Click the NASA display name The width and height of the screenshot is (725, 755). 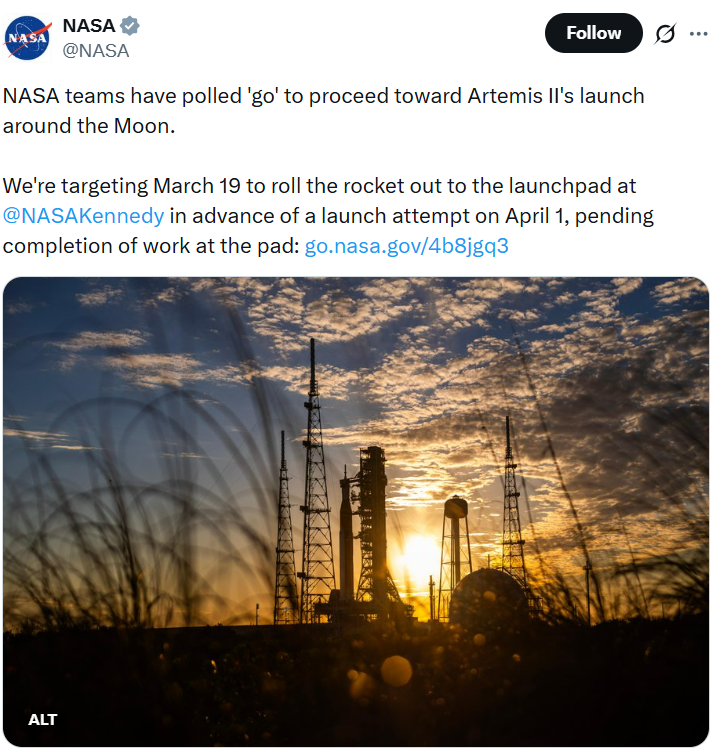click(x=89, y=26)
